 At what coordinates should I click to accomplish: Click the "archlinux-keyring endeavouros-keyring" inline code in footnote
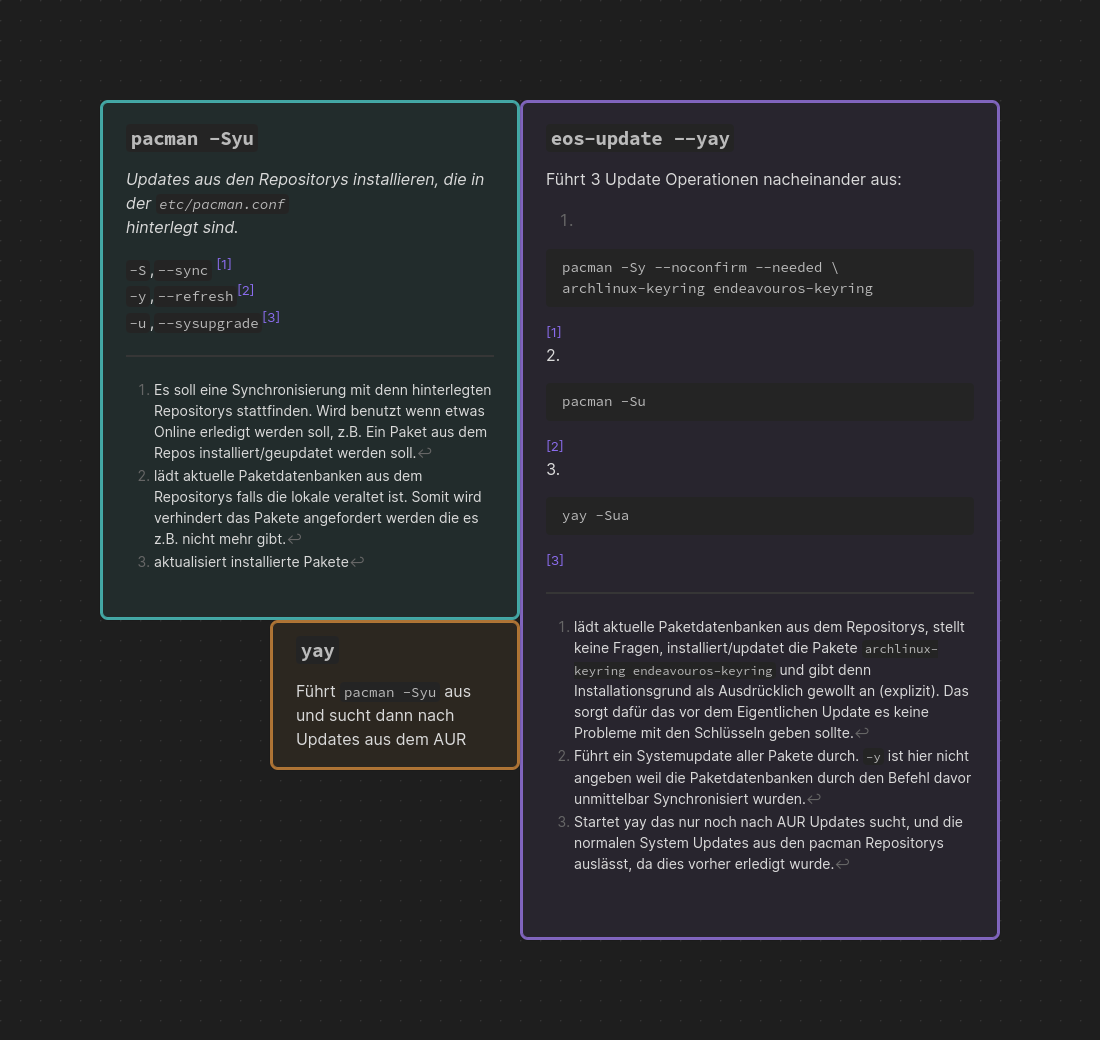point(756,660)
